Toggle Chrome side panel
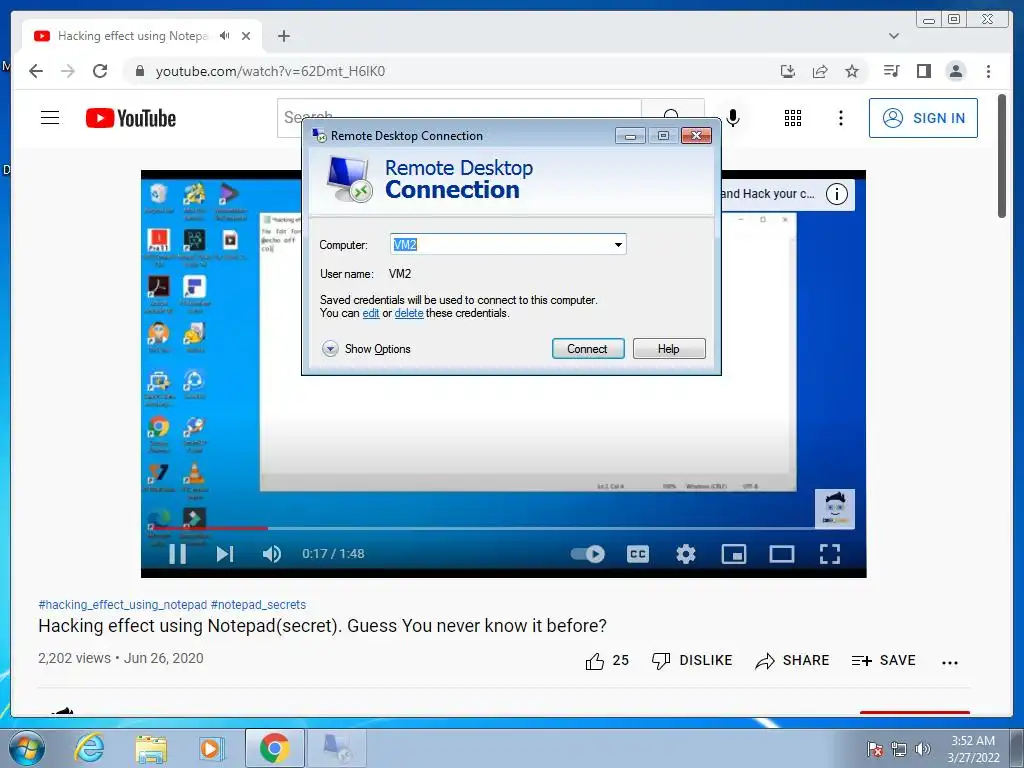Viewport: 1024px width, 768px height. (923, 71)
